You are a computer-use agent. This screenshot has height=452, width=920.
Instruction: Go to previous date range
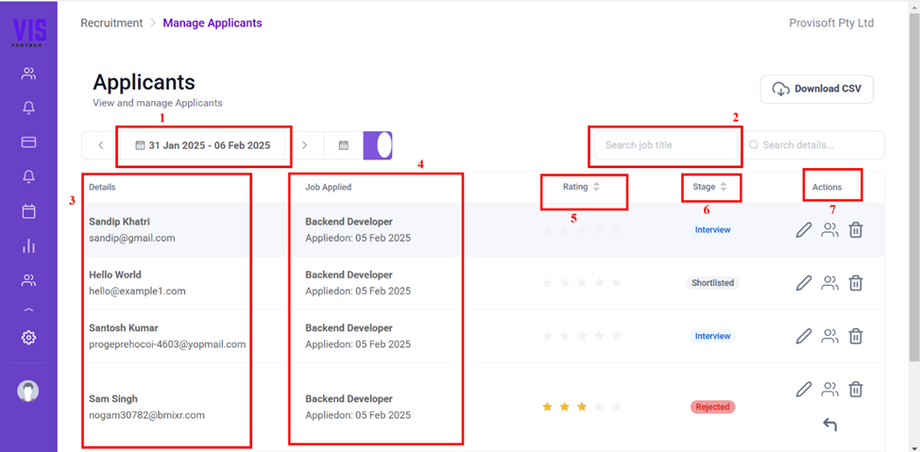[x=101, y=146]
